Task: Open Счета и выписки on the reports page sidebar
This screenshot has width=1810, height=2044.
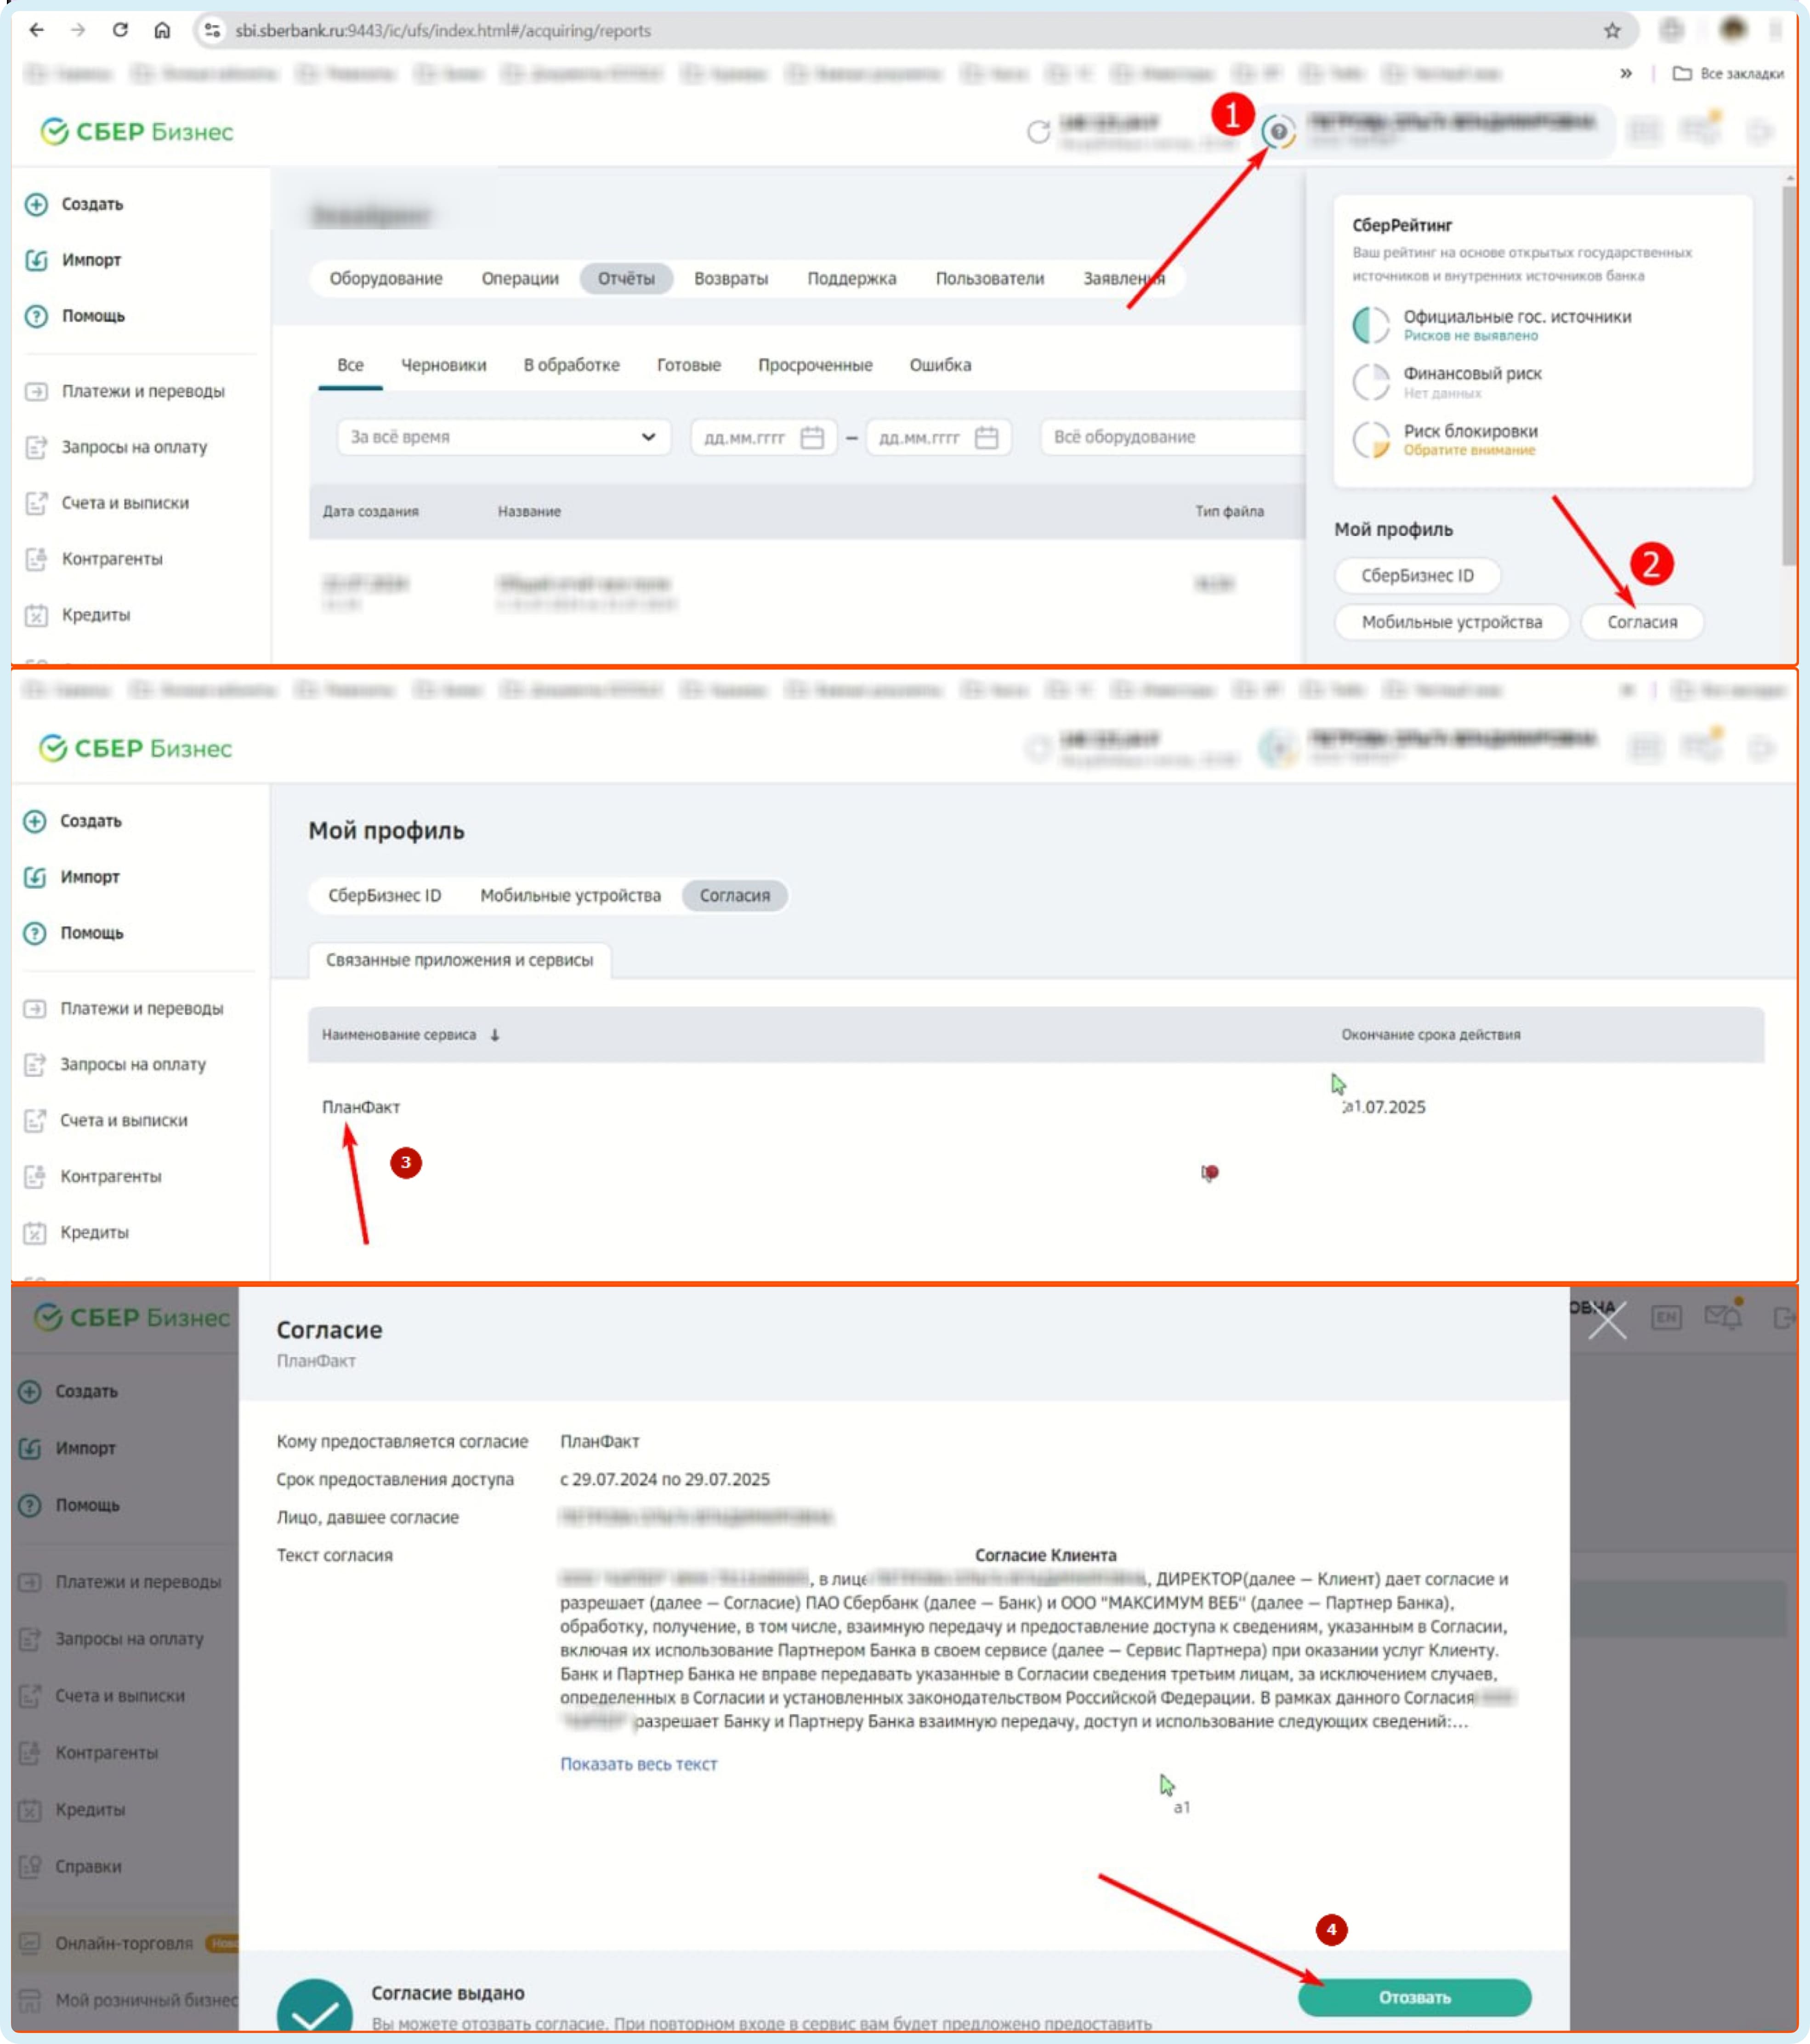Action: (108, 503)
